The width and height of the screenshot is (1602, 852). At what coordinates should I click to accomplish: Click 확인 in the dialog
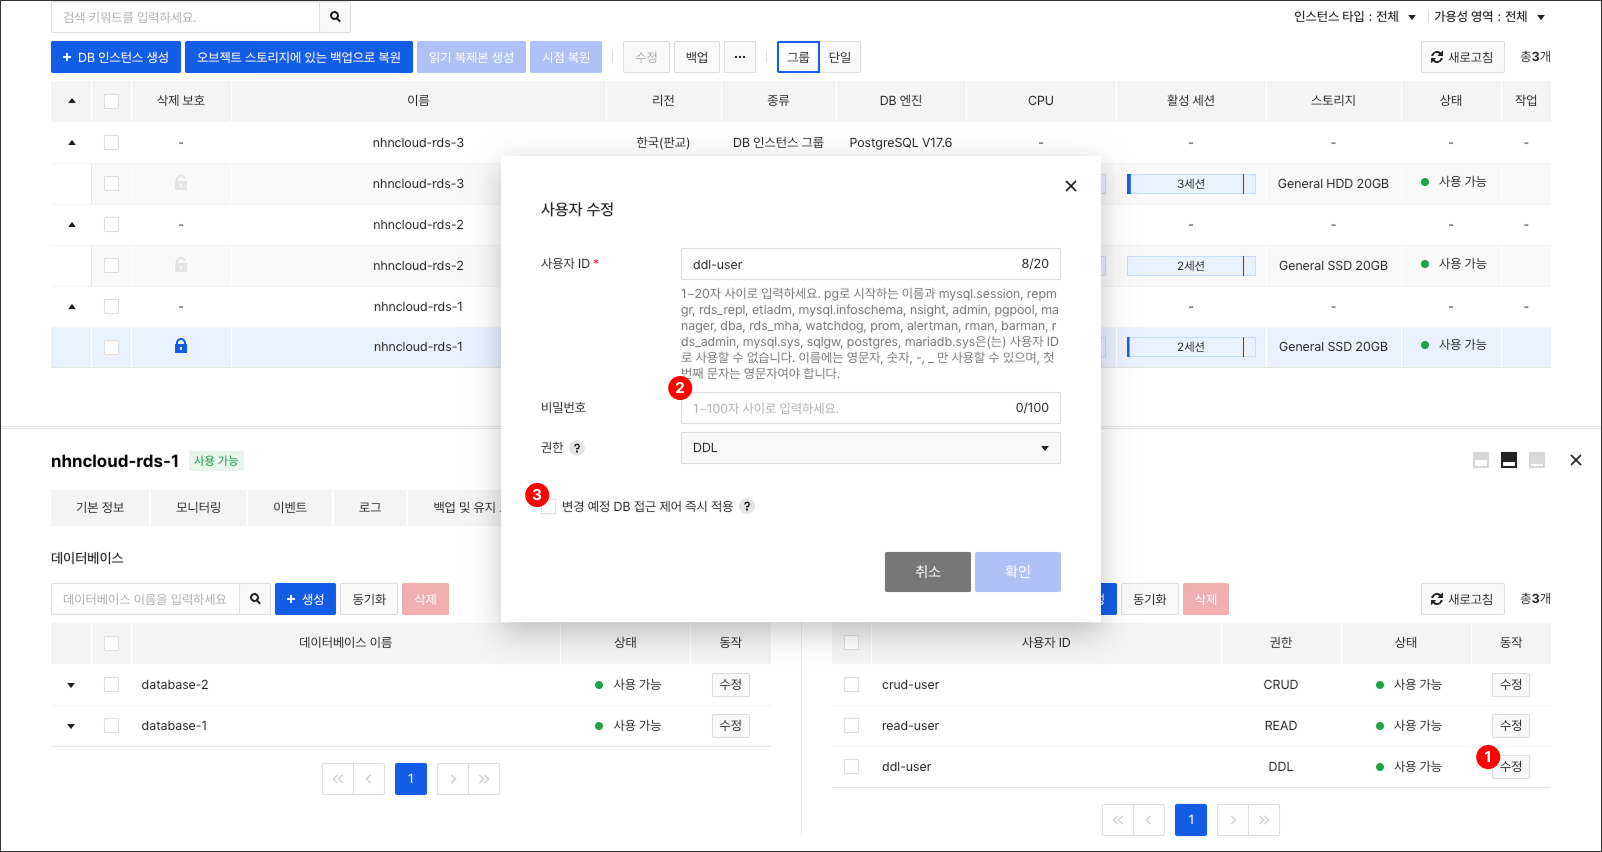tap(1018, 572)
